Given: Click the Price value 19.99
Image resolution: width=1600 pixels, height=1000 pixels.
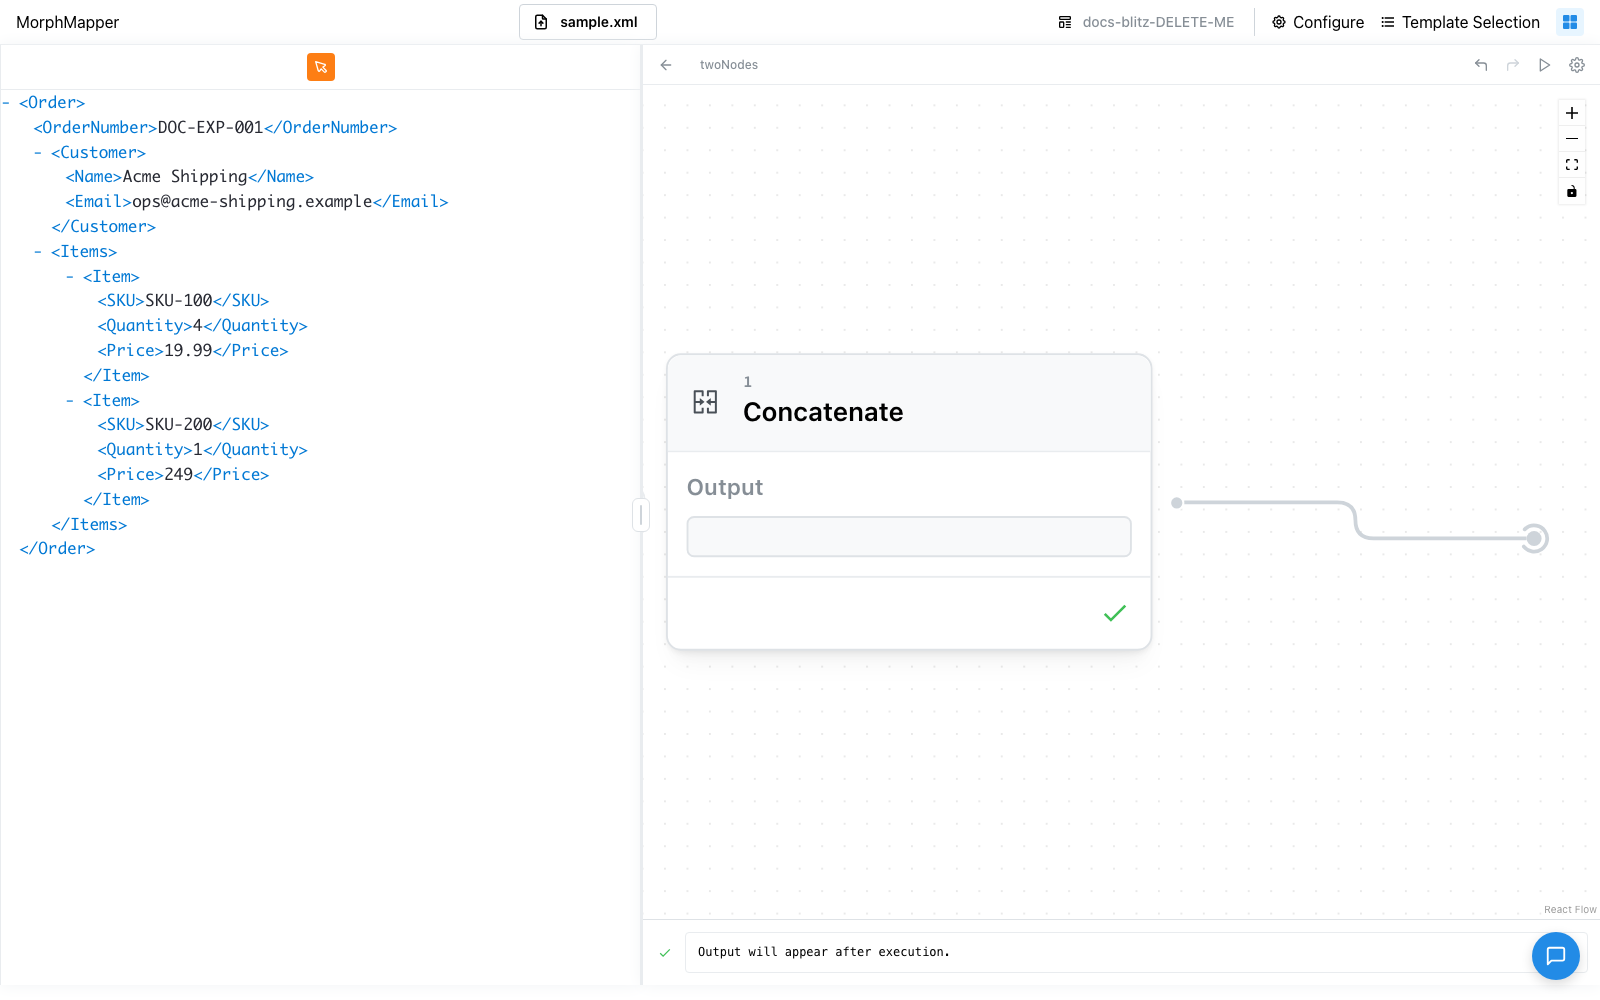Looking at the screenshot, I should pos(188,351).
